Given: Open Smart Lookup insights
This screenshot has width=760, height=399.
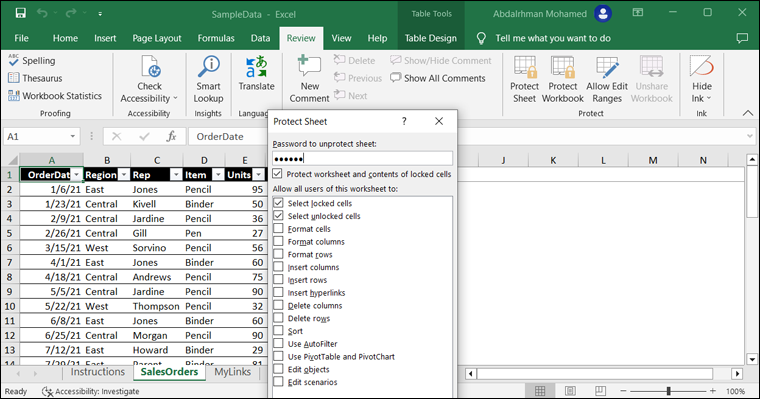Looking at the screenshot, I should click(208, 79).
